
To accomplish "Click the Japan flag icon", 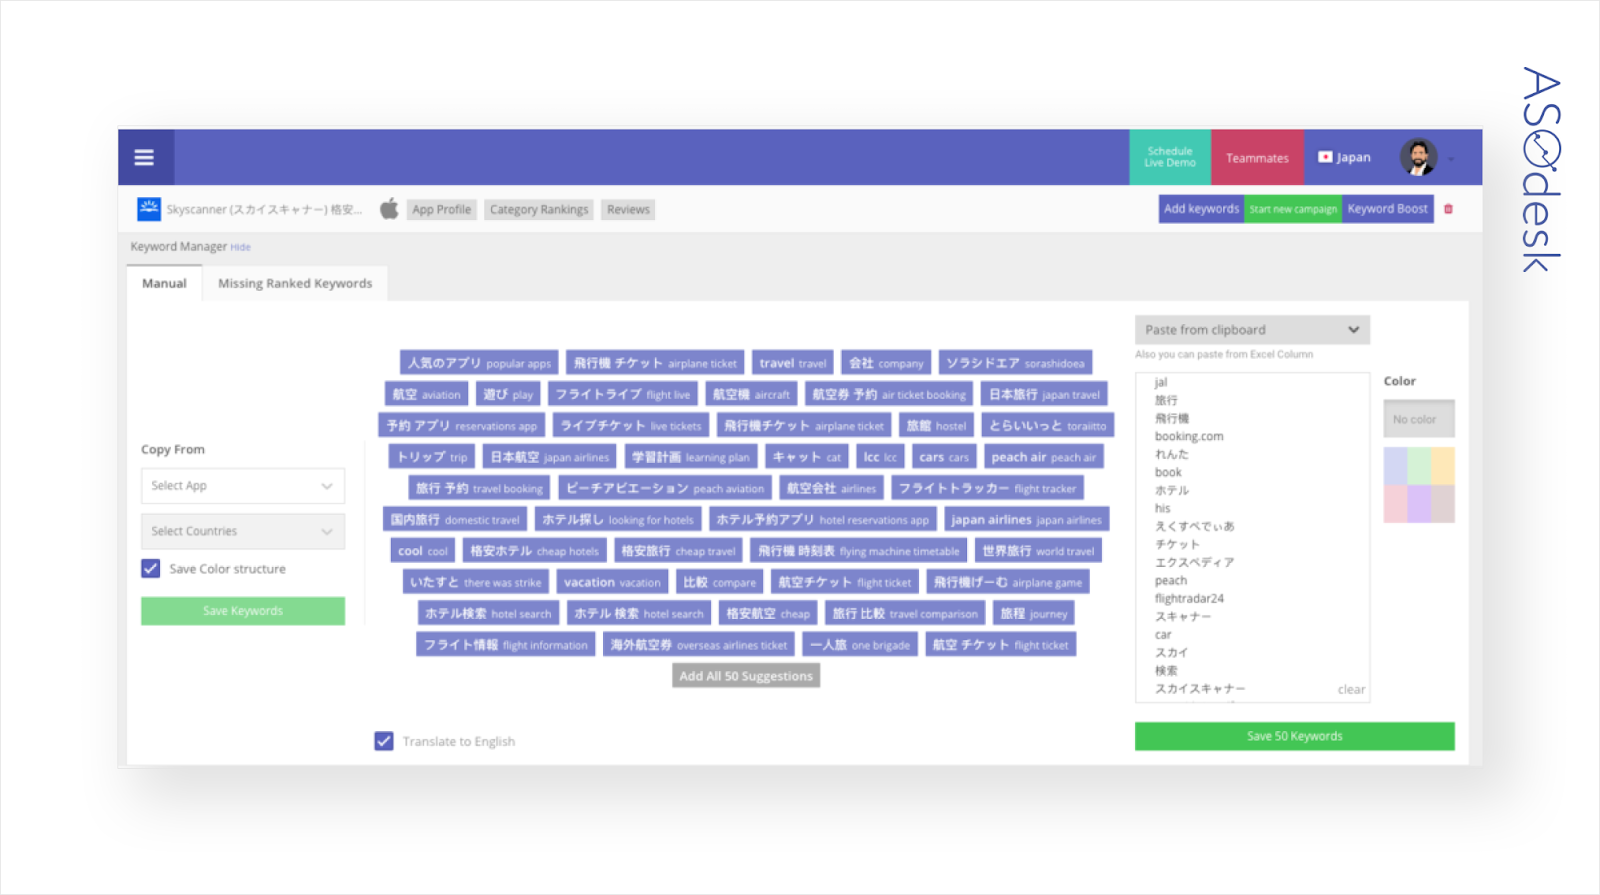I will pyautogui.click(x=1325, y=157).
